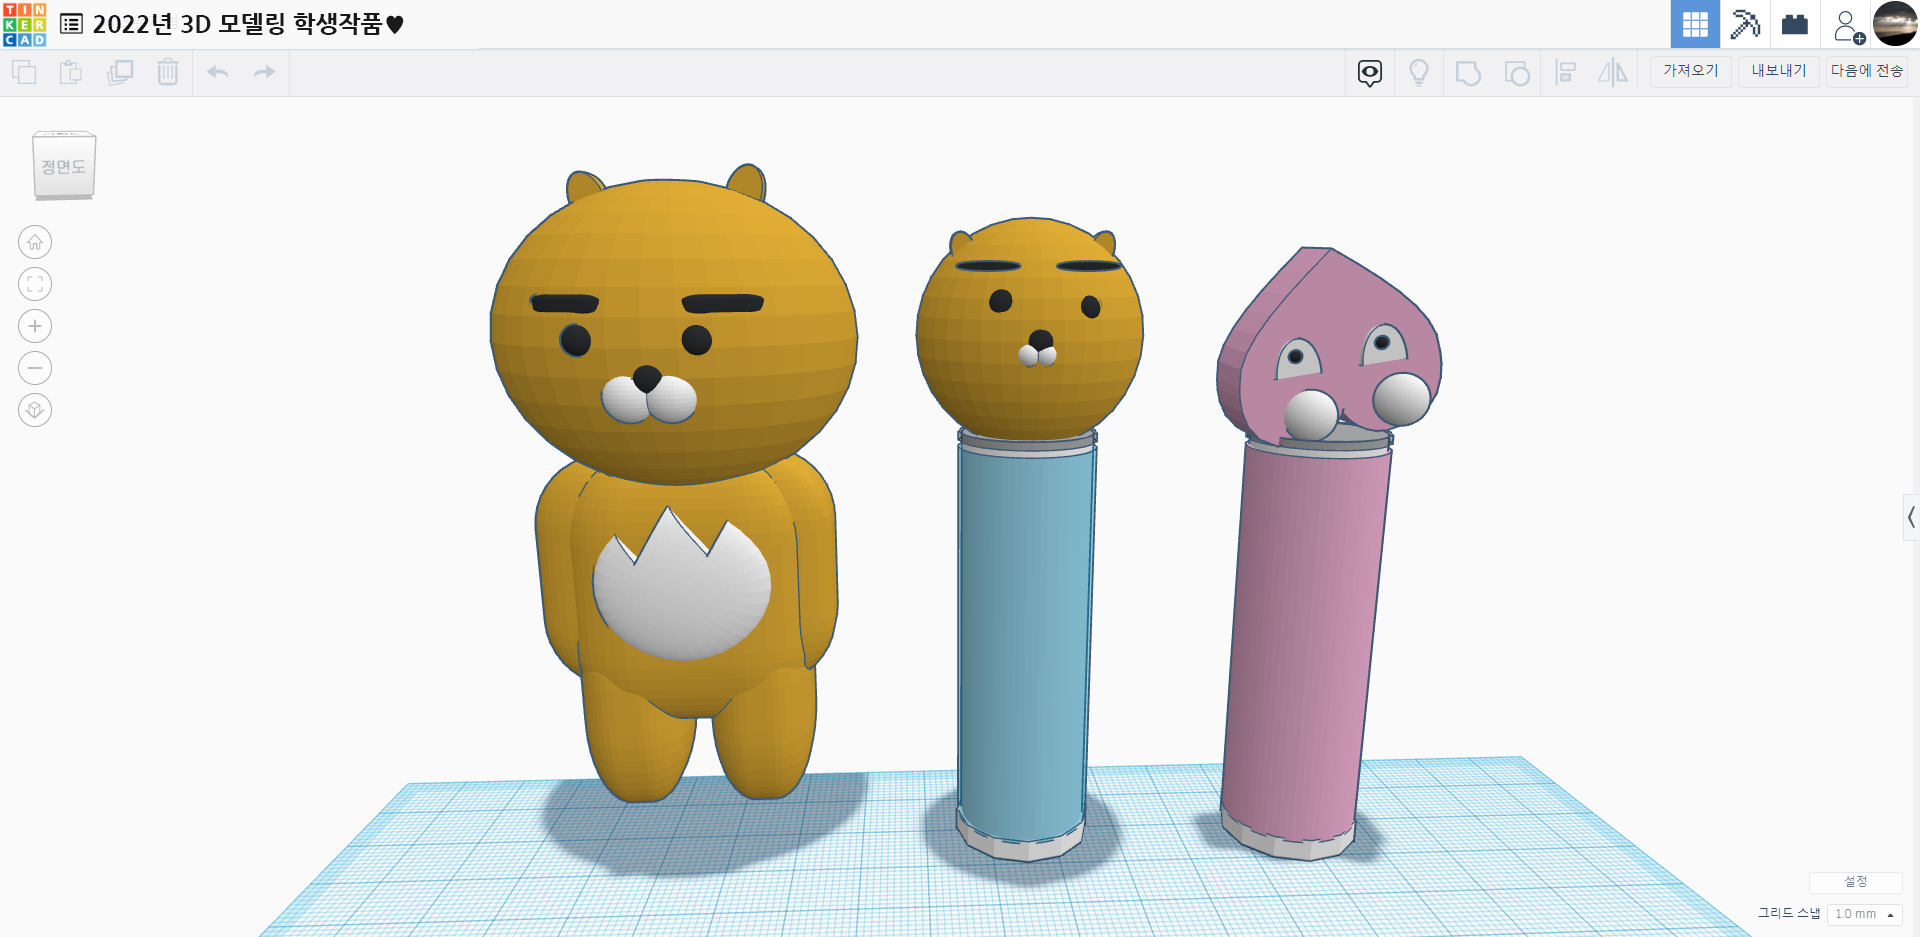Toggle orthographic perspective view cube icon
The image size is (1920, 937).
point(35,410)
